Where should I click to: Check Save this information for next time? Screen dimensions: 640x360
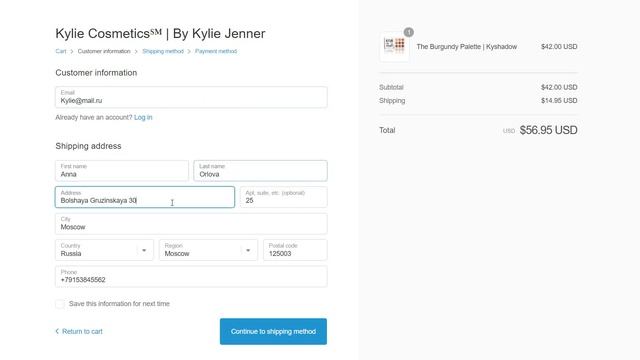(60, 304)
